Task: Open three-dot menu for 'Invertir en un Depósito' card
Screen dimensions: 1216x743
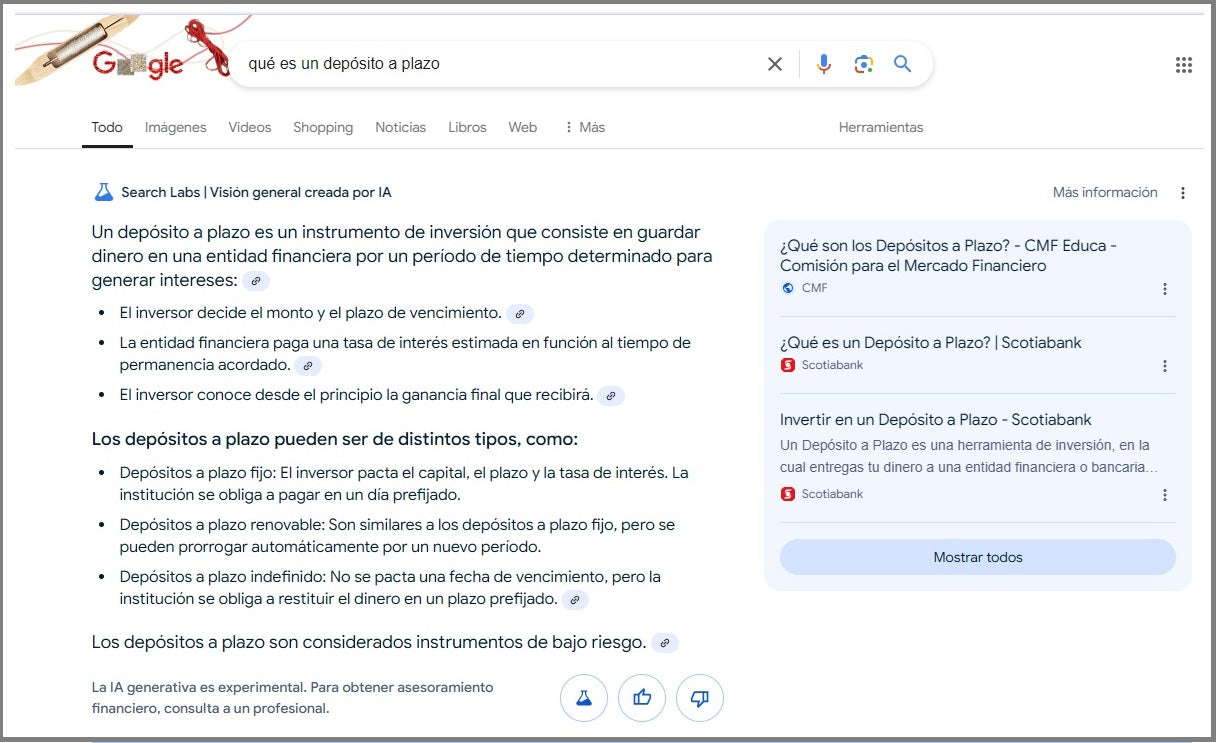Action: coord(1165,495)
